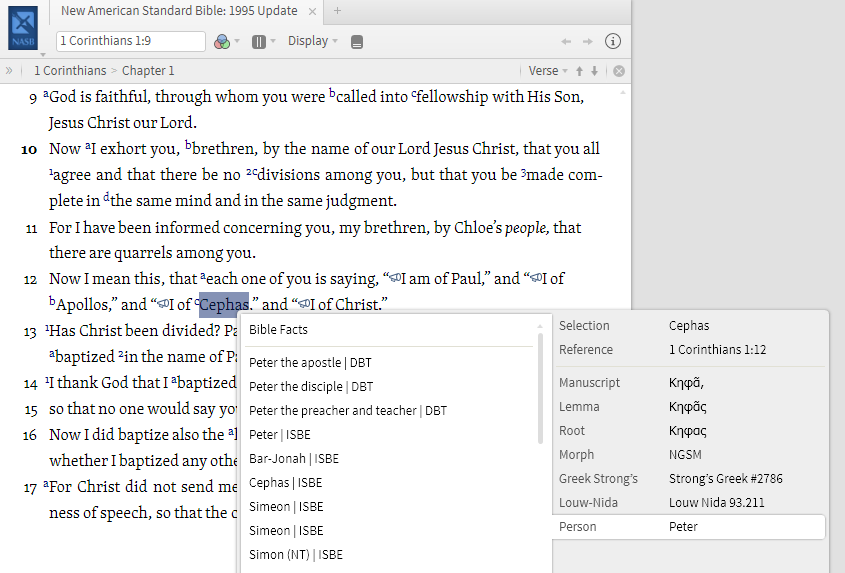845x573 pixels.
Task: Click footnote marker d before 'the same mind'
Action: (106, 197)
